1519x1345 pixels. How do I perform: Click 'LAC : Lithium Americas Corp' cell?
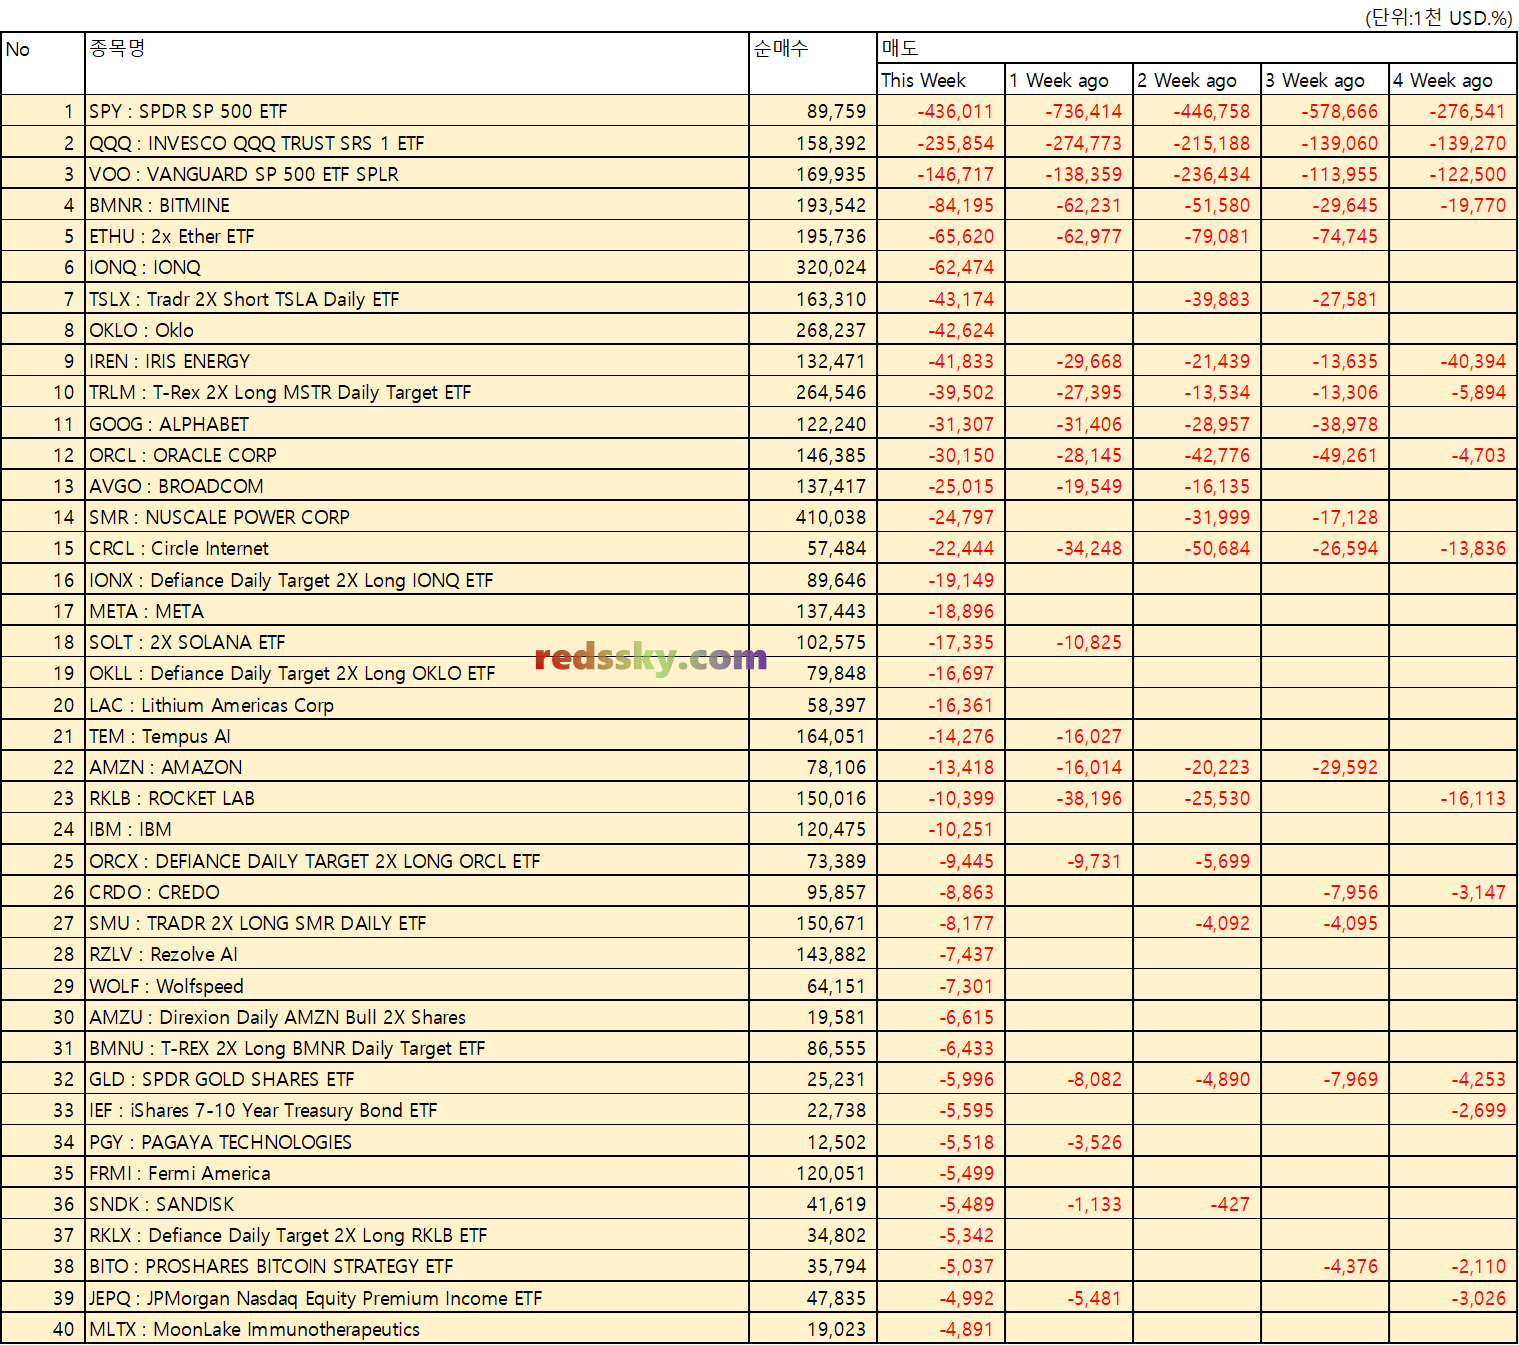tap(417, 705)
